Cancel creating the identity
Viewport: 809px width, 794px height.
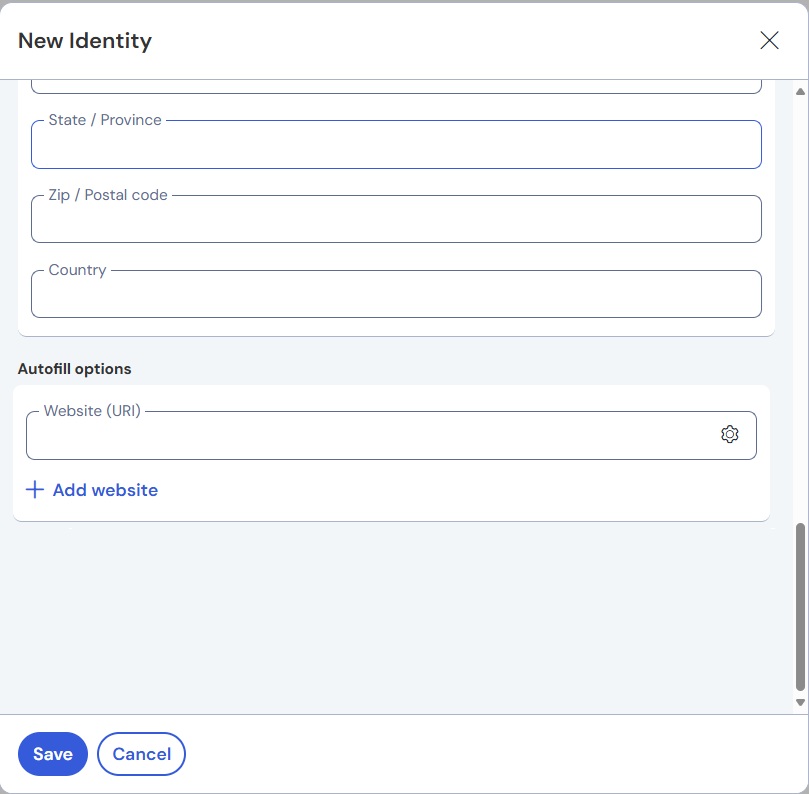pyautogui.click(x=141, y=754)
